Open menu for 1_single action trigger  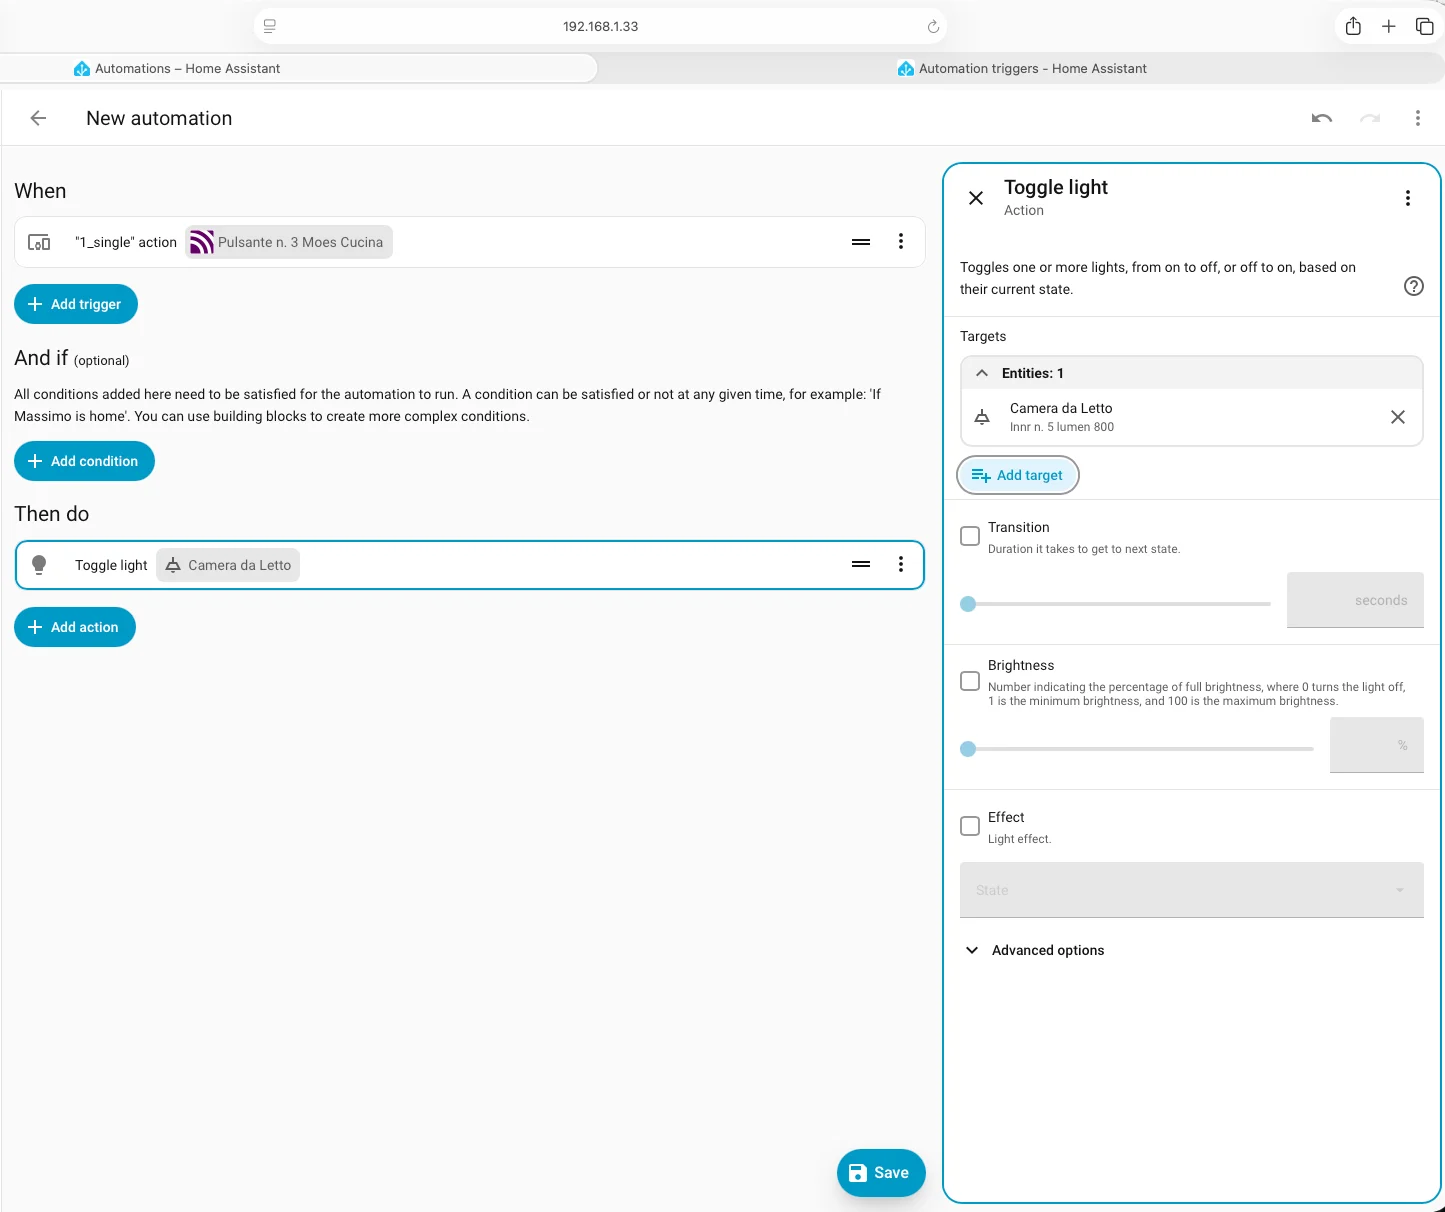901,242
